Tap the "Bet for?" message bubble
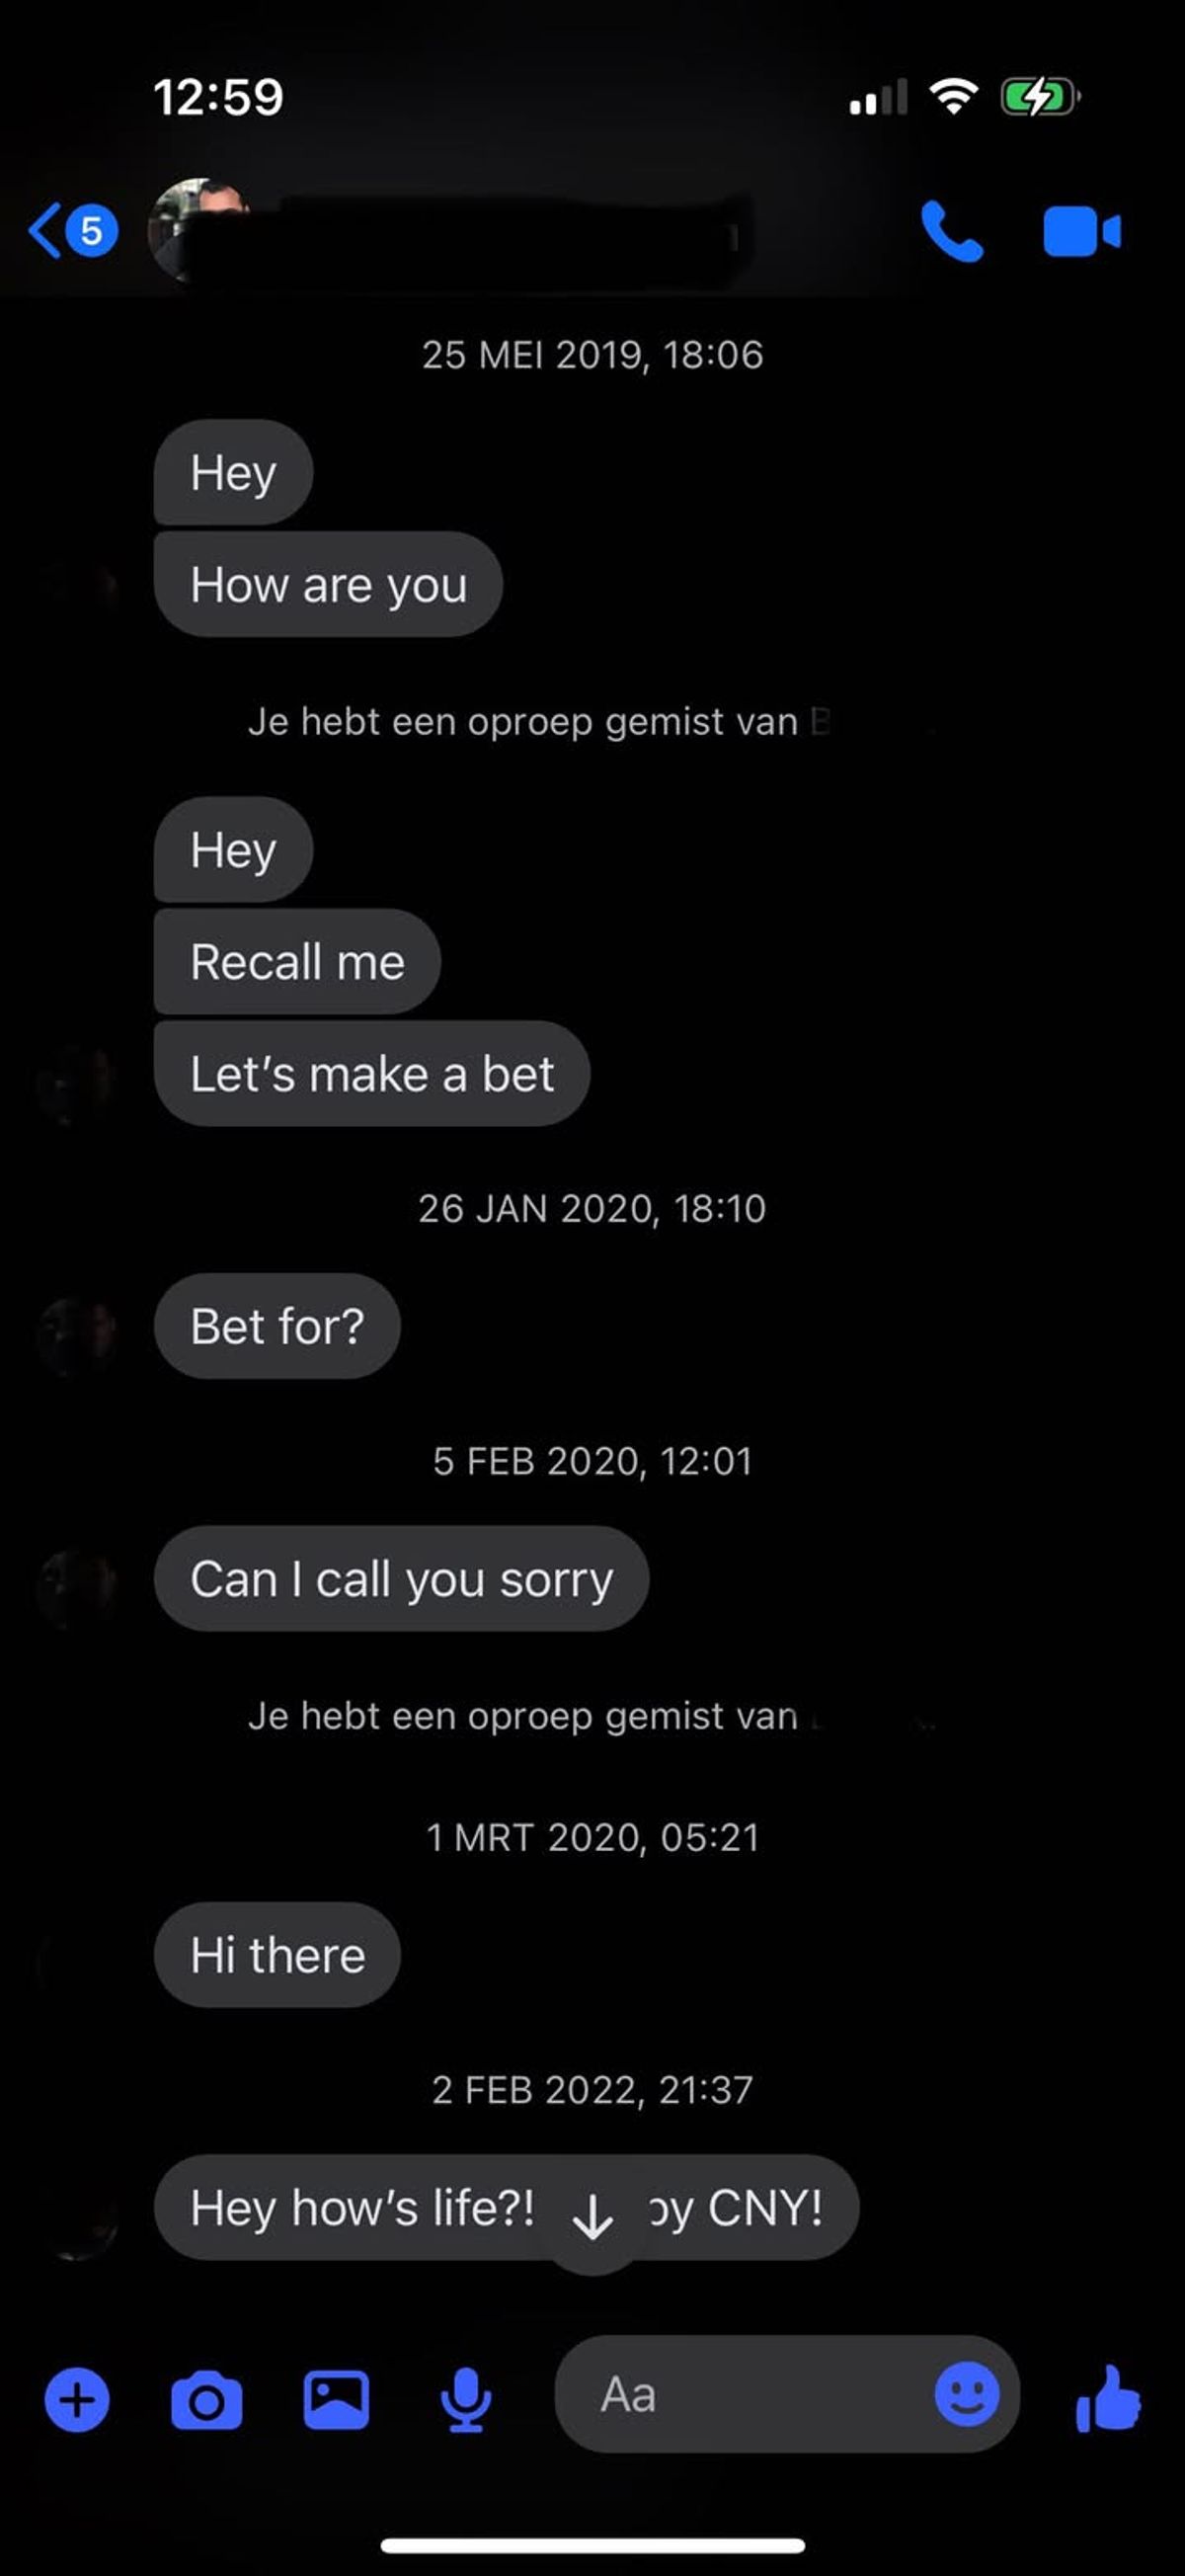This screenshot has height=2576, width=1185. point(277,1326)
